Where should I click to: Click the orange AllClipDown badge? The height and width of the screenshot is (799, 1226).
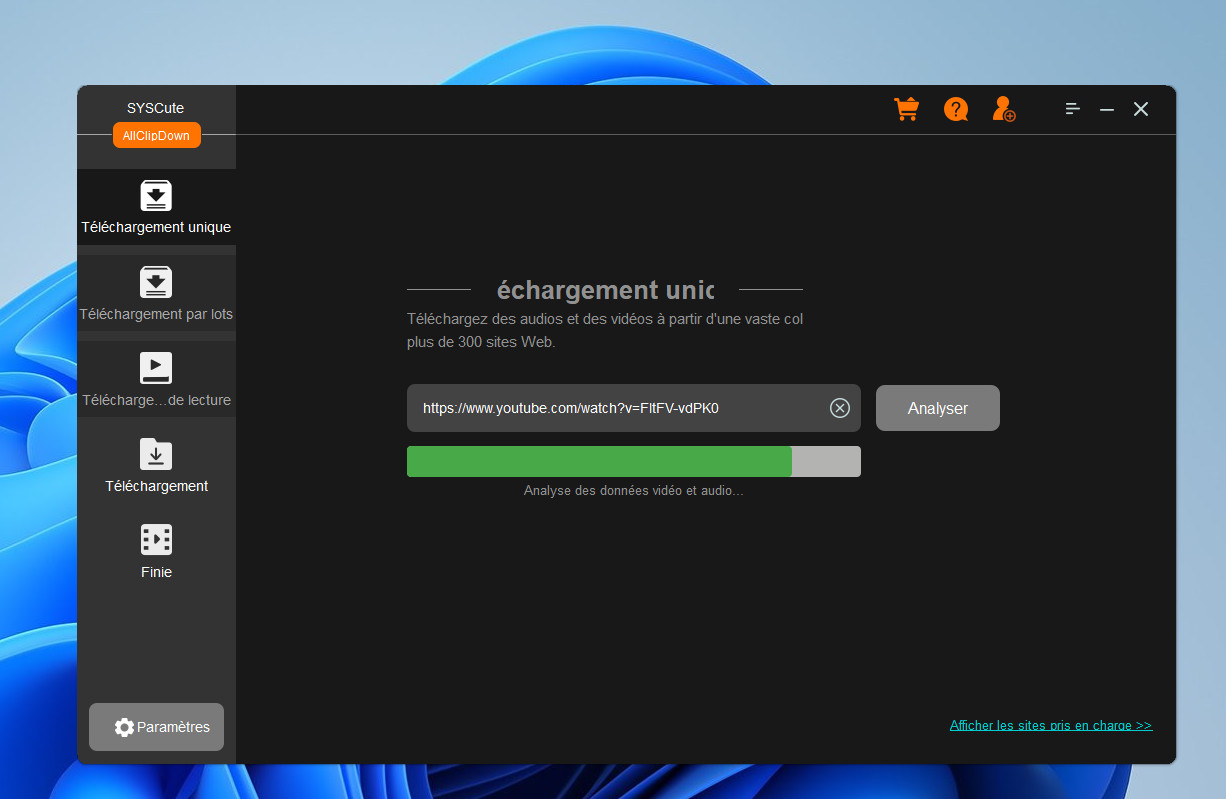click(156, 135)
